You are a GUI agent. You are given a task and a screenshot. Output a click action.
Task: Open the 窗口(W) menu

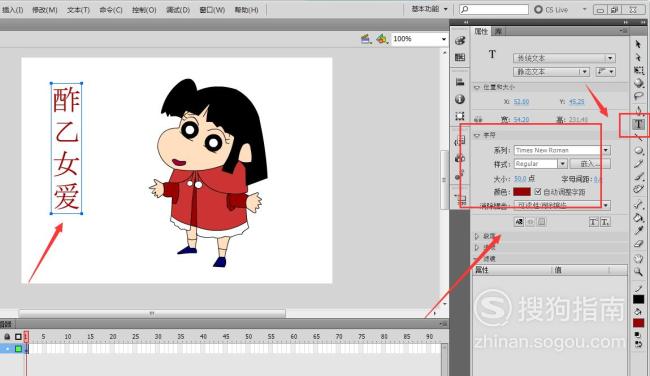click(x=212, y=10)
